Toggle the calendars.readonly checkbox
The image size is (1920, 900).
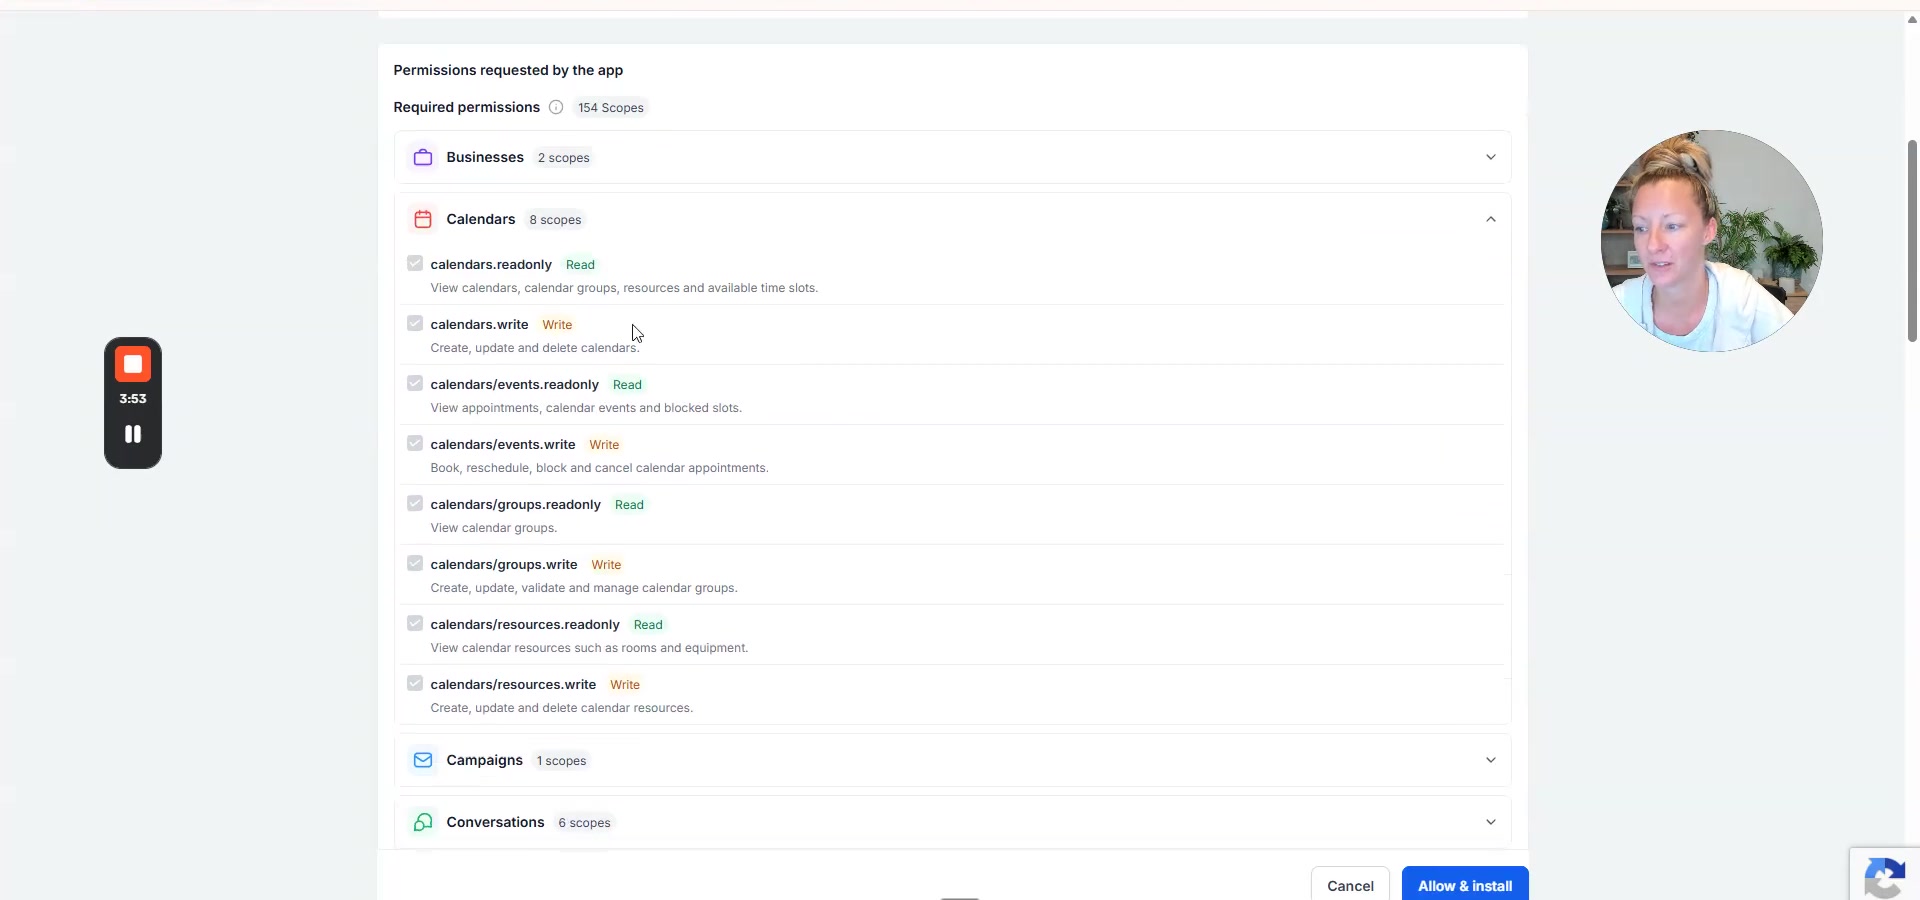coord(415,264)
